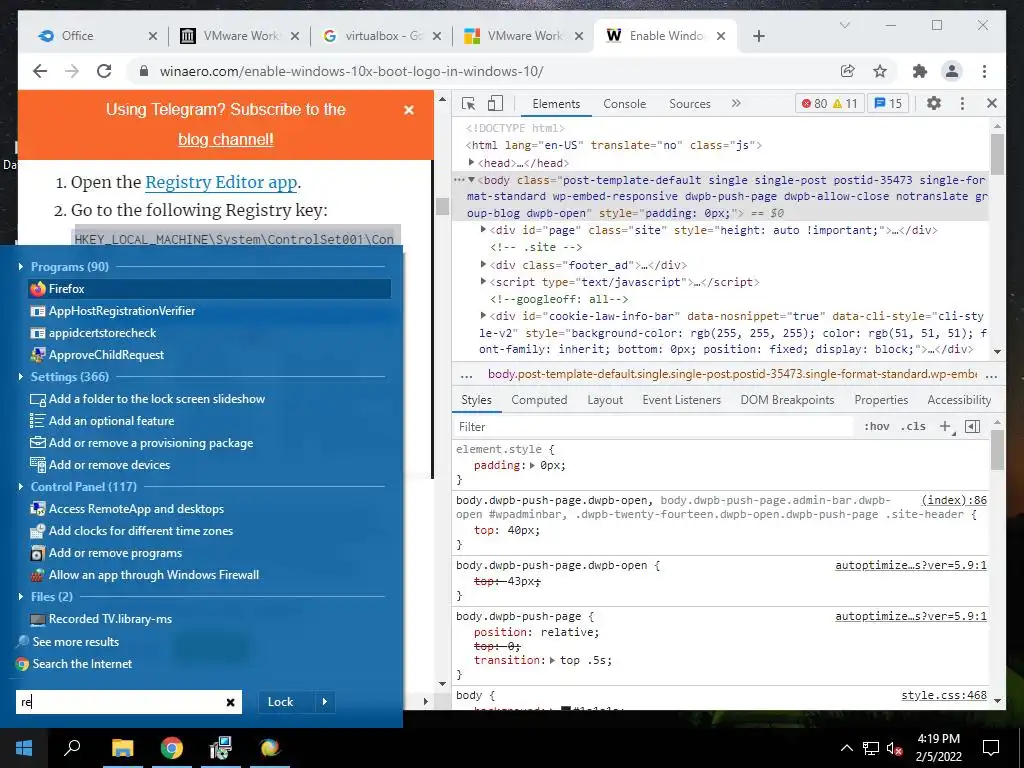Go back in Chrome
Image resolution: width=1024 pixels, height=768 pixels.
click(x=40, y=71)
